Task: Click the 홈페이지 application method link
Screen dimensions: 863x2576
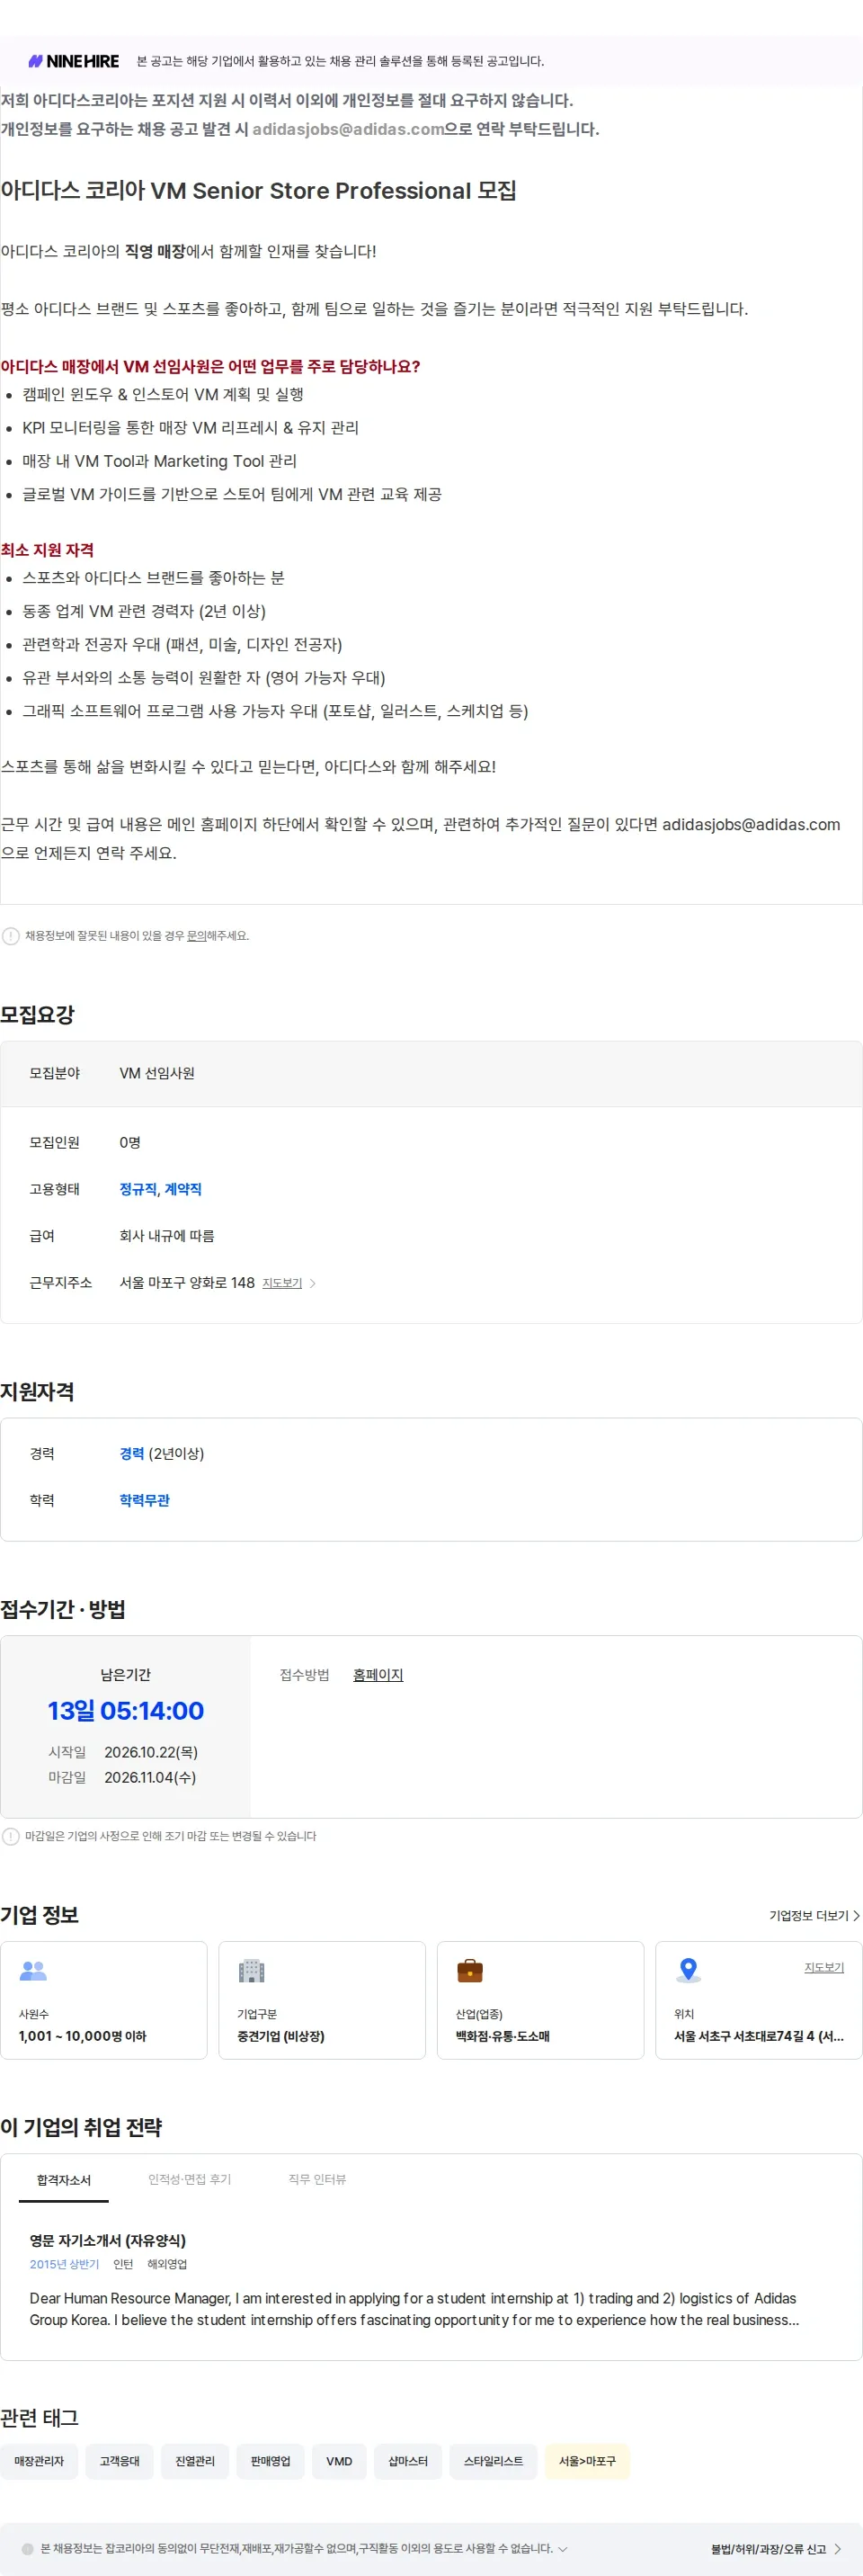Action: click(x=378, y=1675)
